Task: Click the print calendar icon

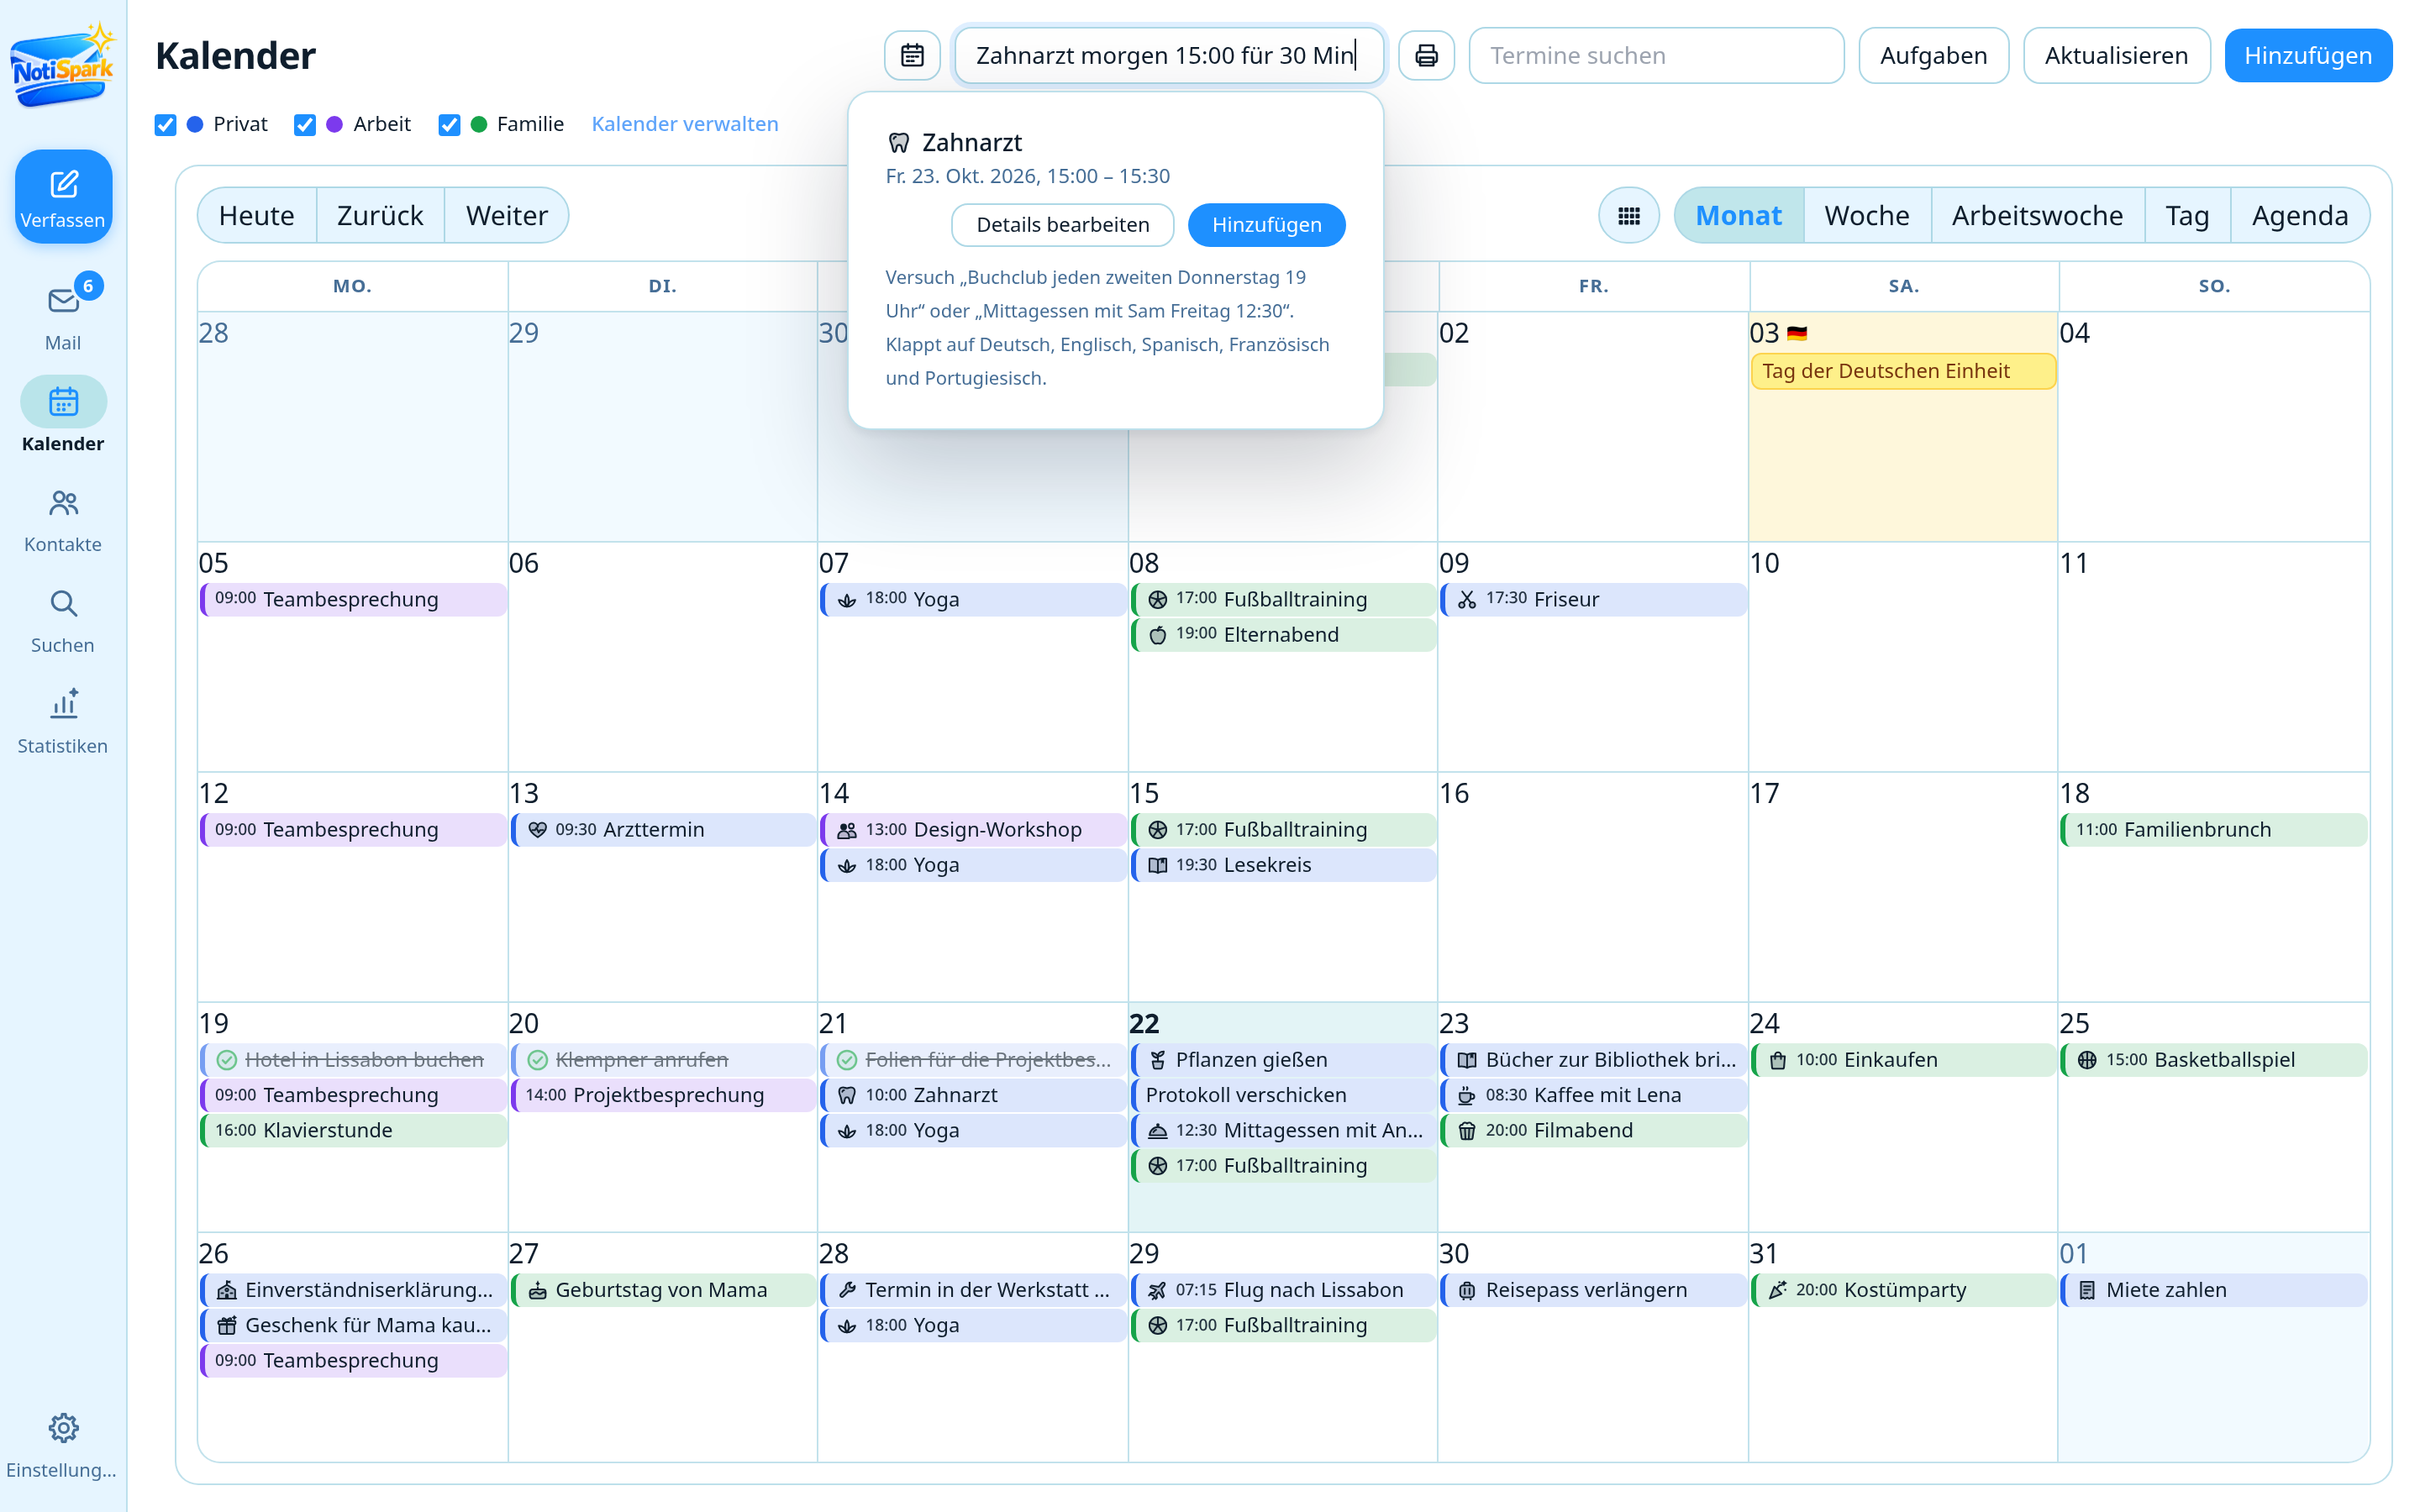Action: click(1426, 55)
